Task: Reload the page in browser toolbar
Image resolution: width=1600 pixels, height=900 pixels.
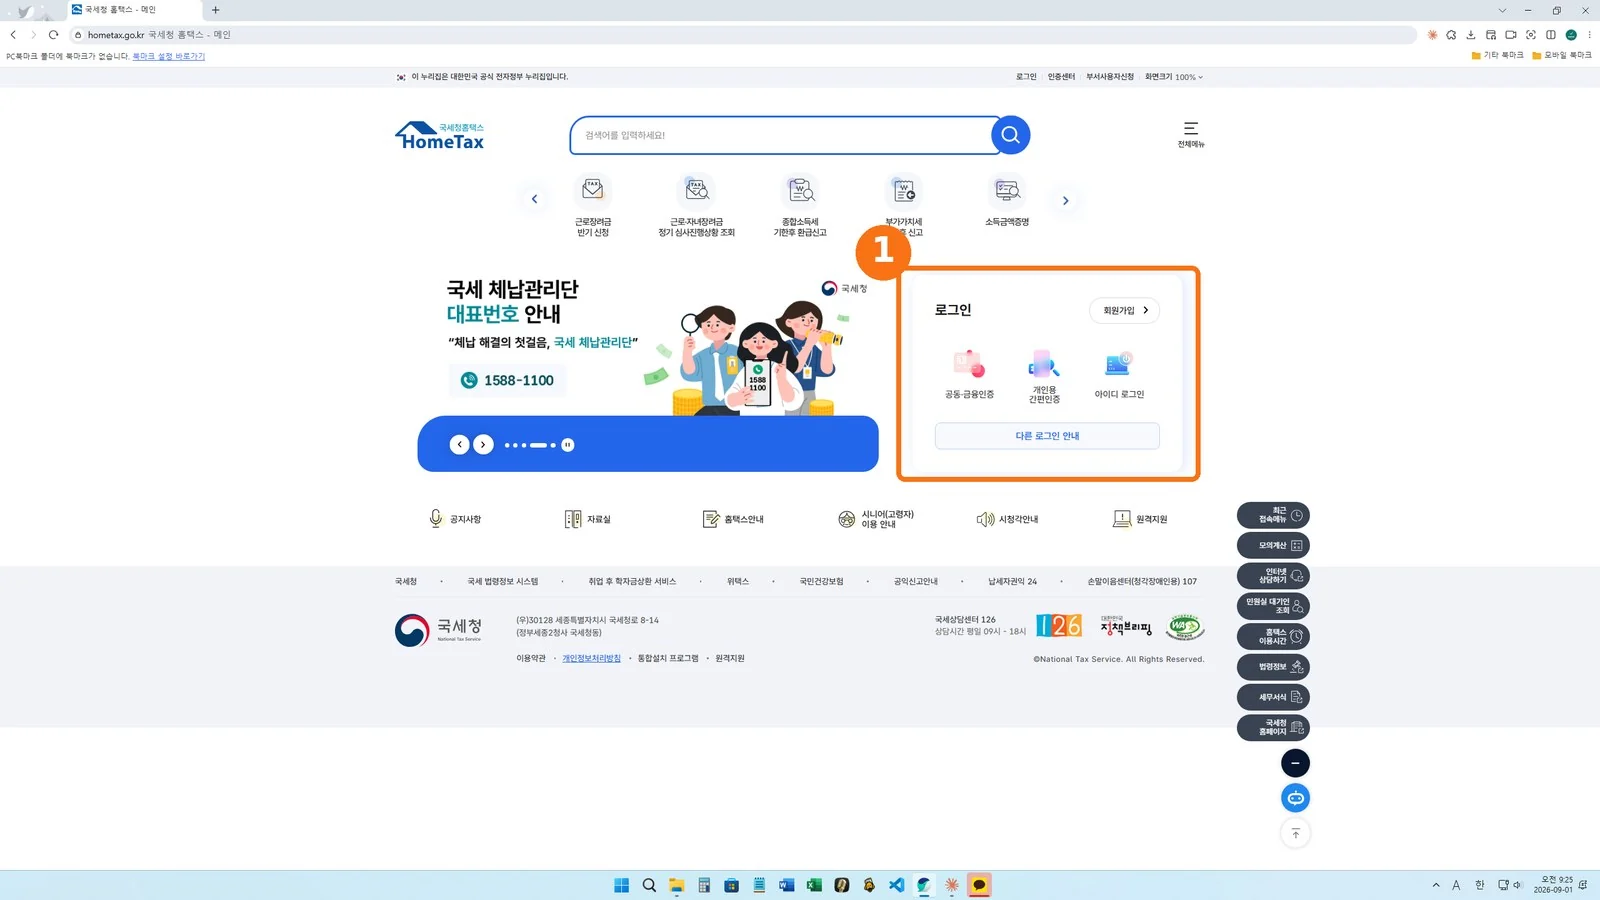Action: click(x=53, y=34)
